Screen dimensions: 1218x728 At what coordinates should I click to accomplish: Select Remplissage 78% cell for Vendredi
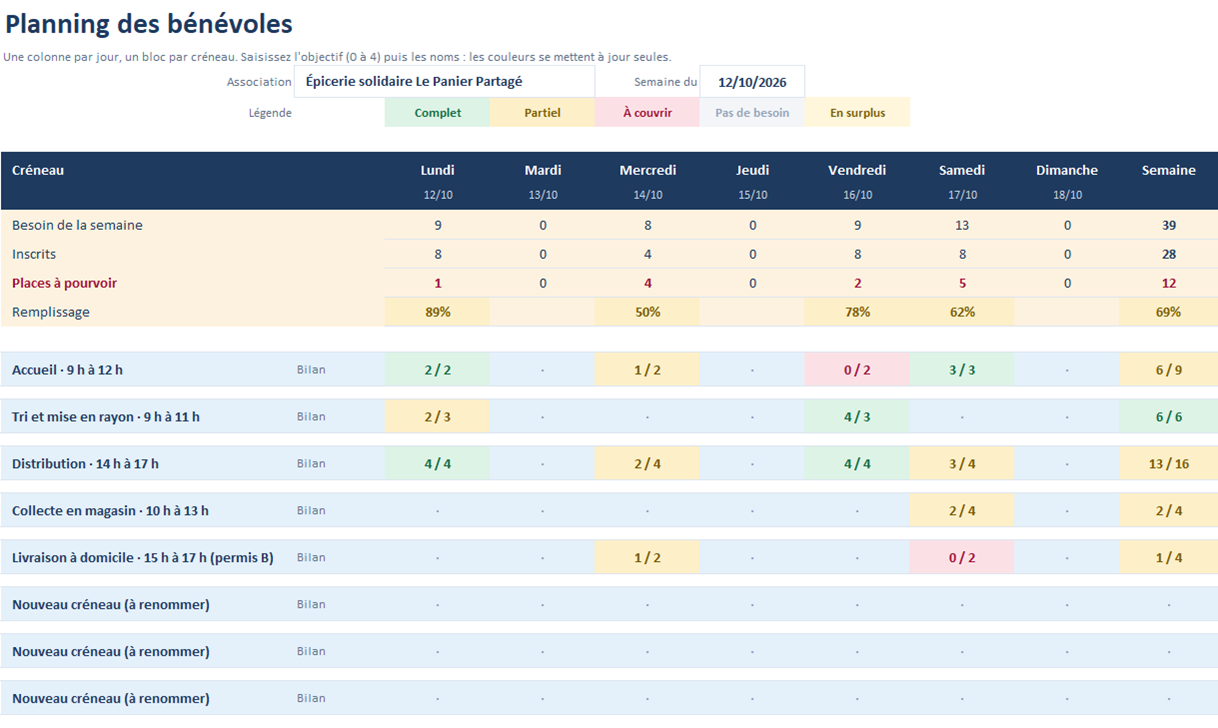coord(857,312)
